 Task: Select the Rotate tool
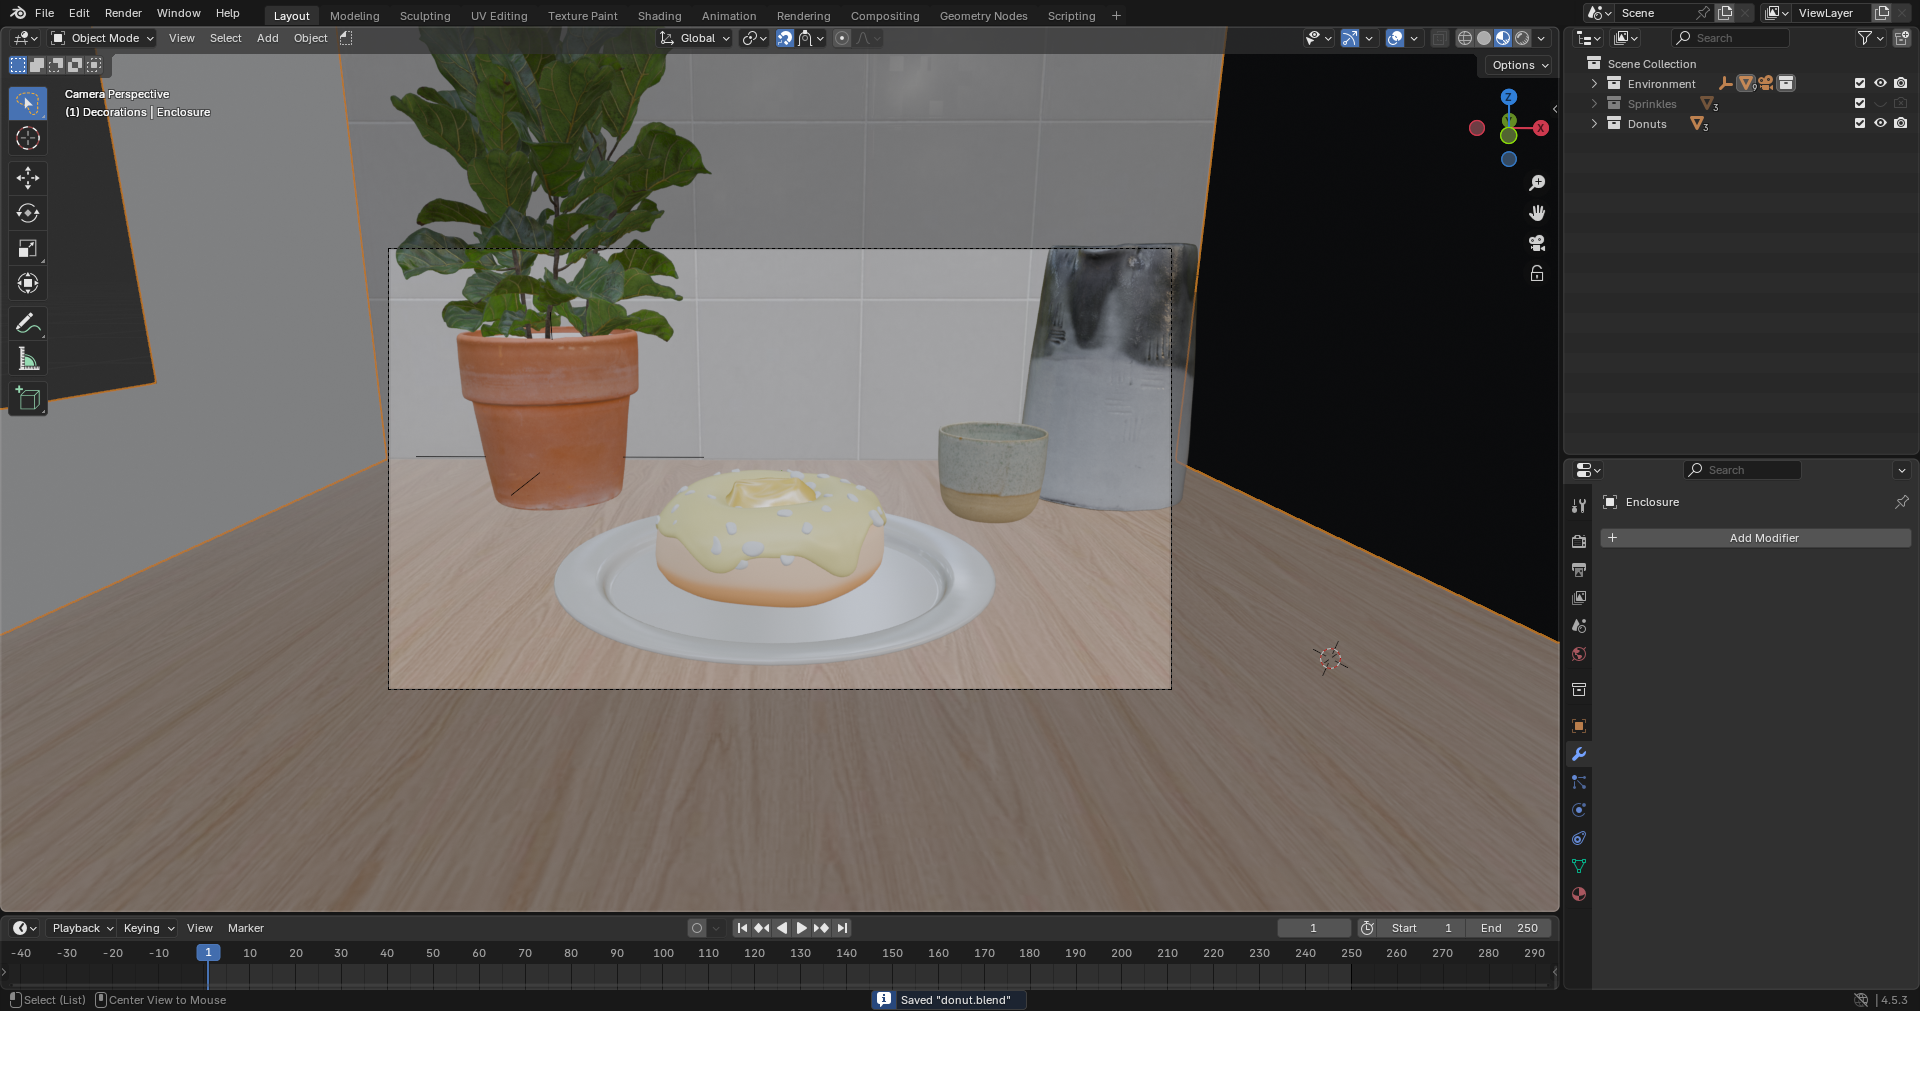[27, 212]
